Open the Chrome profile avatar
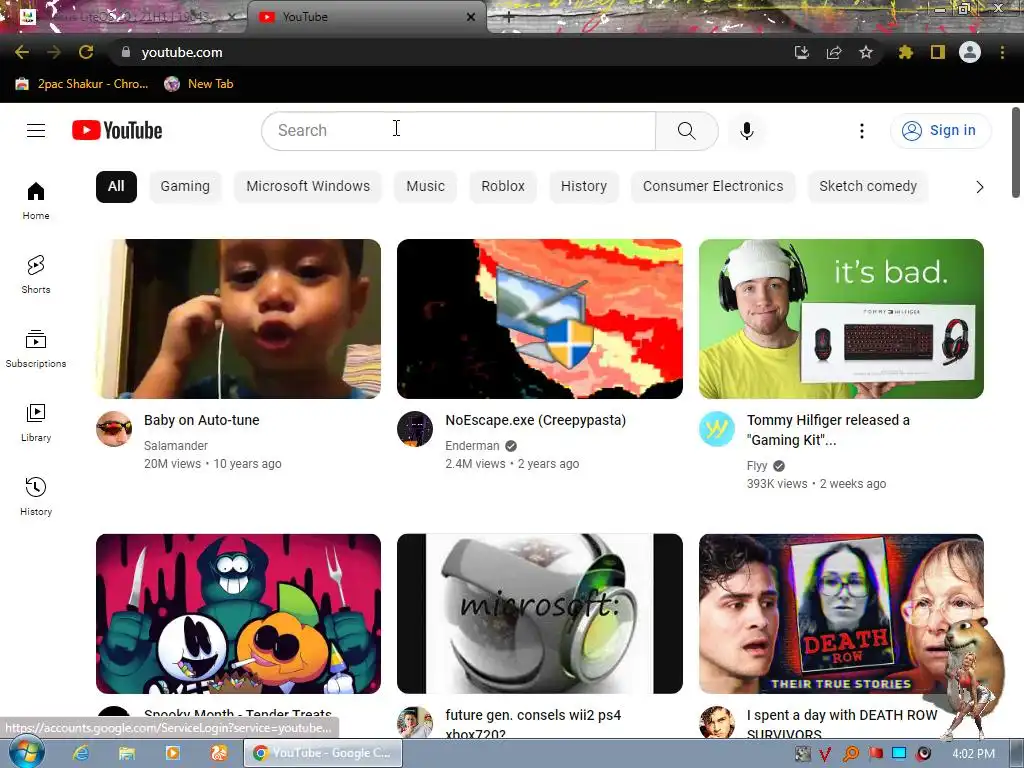 (x=970, y=52)
